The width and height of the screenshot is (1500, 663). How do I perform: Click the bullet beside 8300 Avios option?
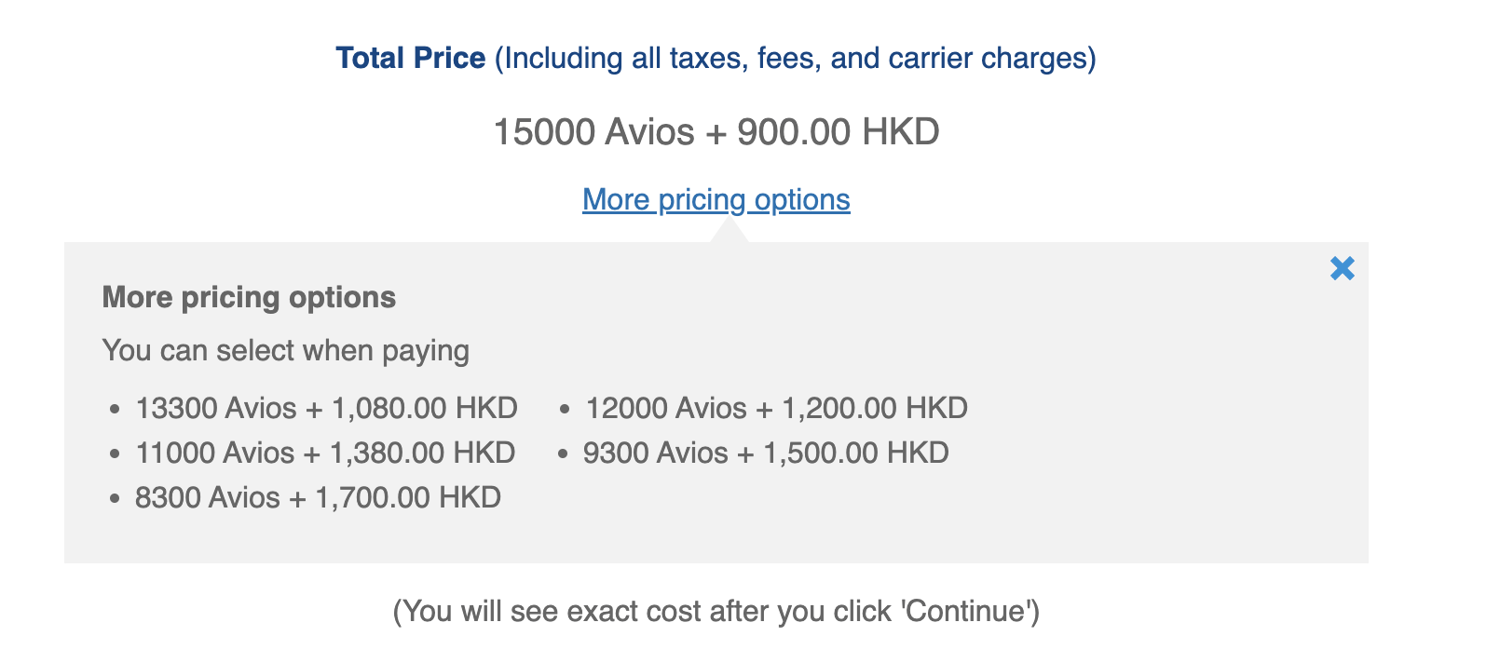[x=115, y=497]
